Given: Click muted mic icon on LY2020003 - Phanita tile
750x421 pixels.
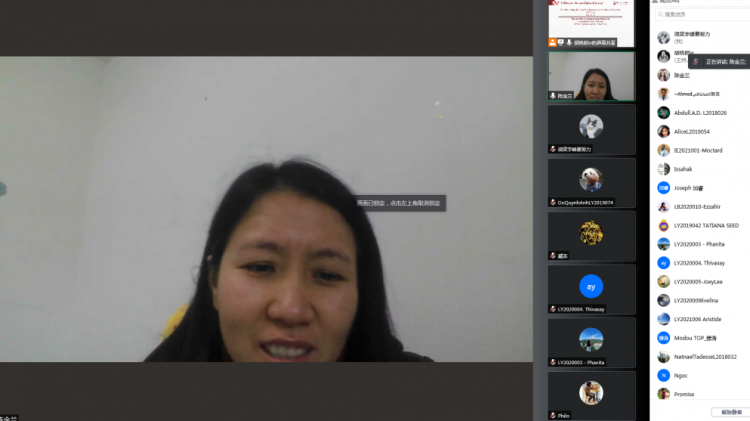Looking at the screenshot, I should [x=553, y=362].
